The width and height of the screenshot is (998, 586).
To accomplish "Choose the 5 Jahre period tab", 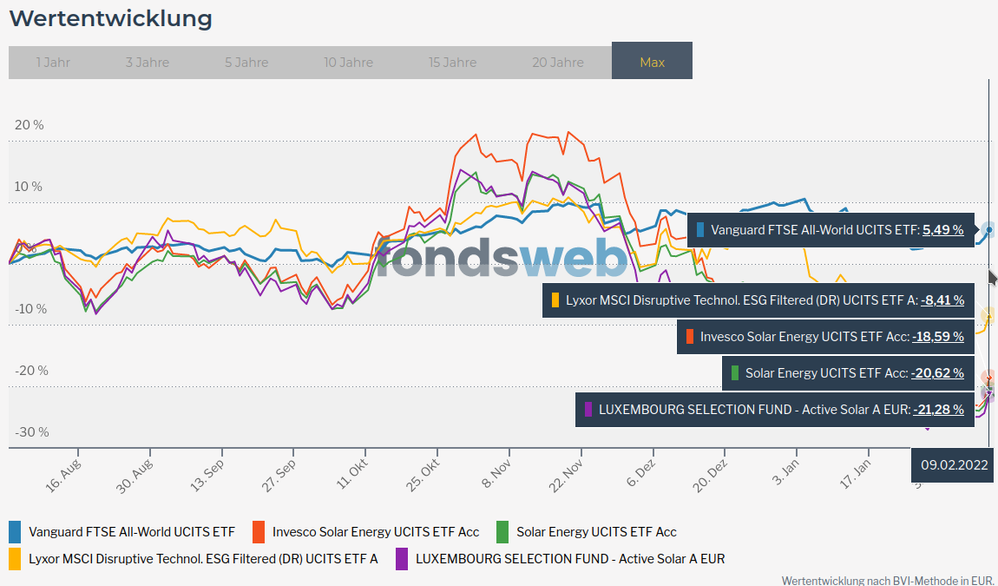I will (246, 62).
